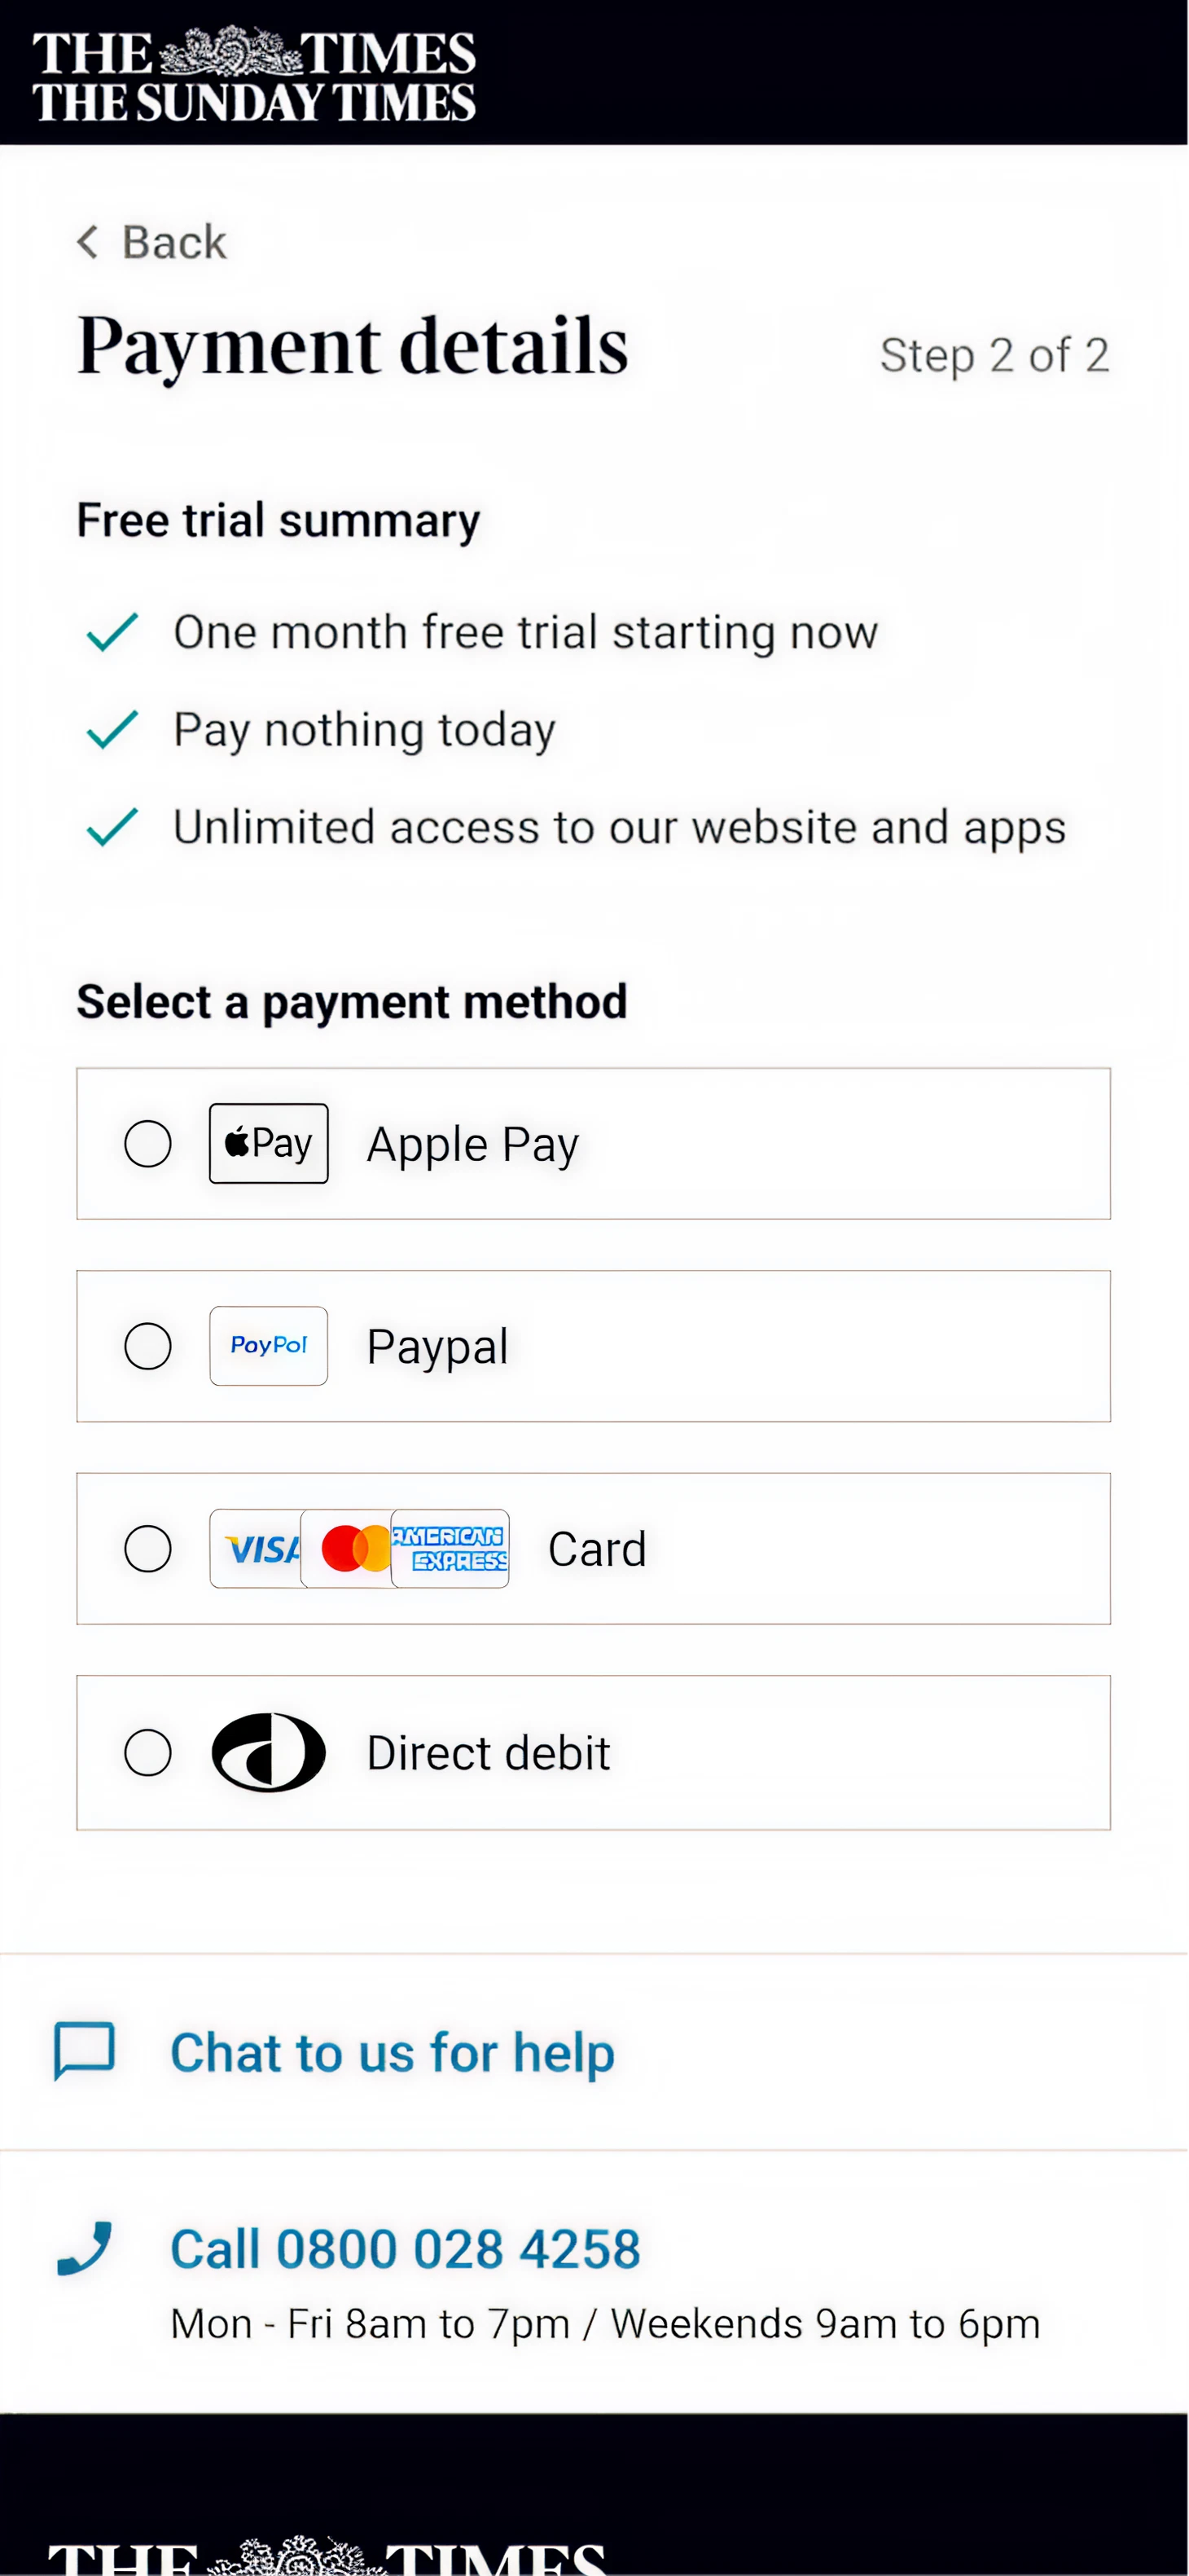Click the Apple Pay logo icon
Image resolution: width=1189 pixels, height=2576 pixels.
point(268,1143)
